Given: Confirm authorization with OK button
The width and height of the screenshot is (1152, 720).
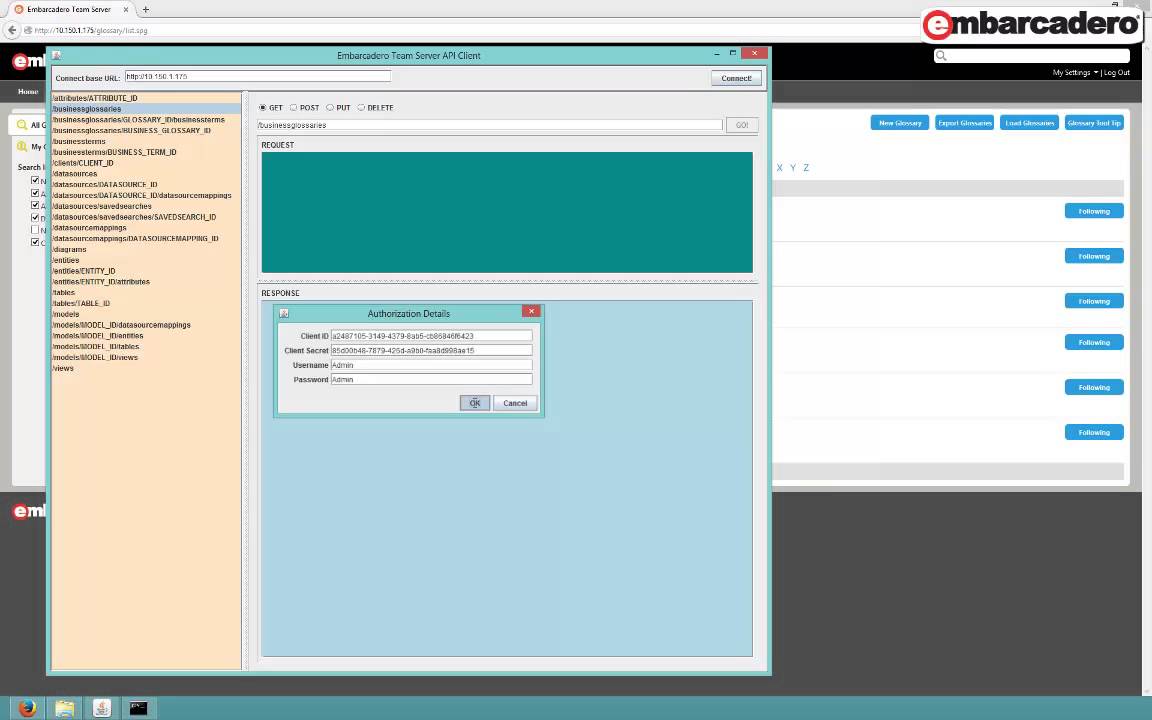Looking at the screenshot, I should point(475,403).
